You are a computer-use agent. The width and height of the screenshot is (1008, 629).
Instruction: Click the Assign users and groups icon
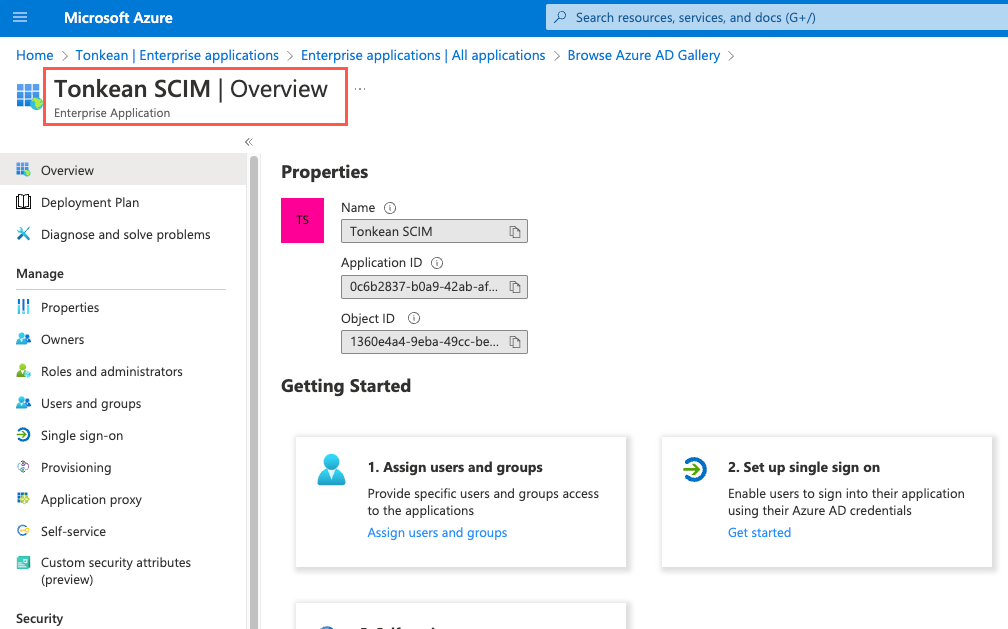331,468
